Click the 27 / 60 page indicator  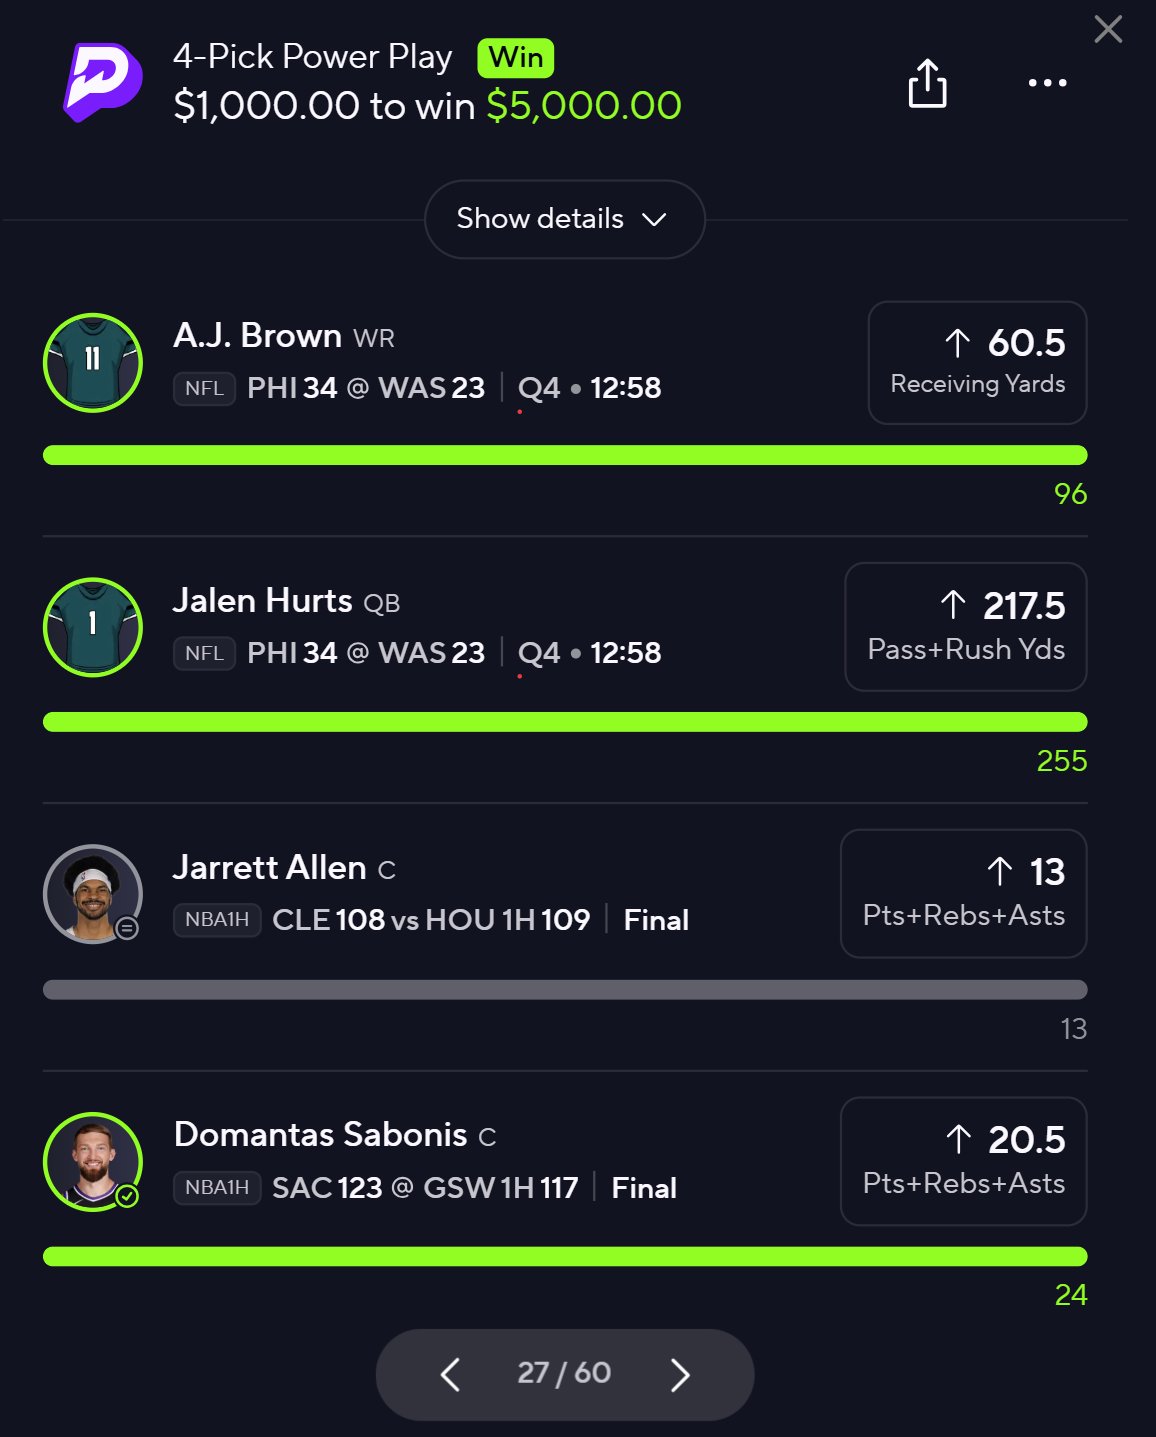pyautogui.click(x=564, y=1373)
